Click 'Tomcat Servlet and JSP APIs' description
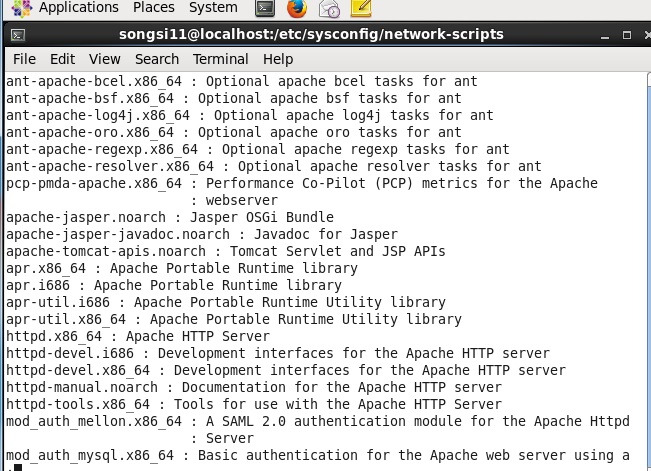The height and width of the screenshot is (471, 651). 338,252
